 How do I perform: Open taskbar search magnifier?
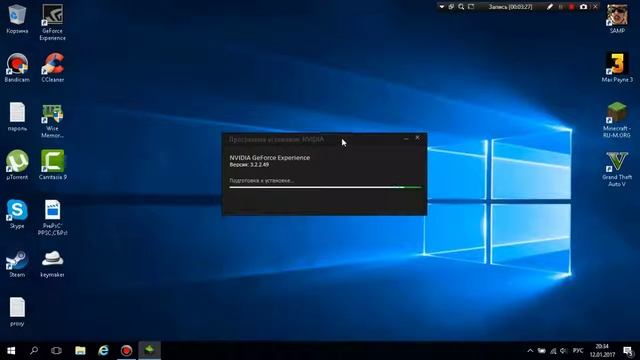coord(34,351)
